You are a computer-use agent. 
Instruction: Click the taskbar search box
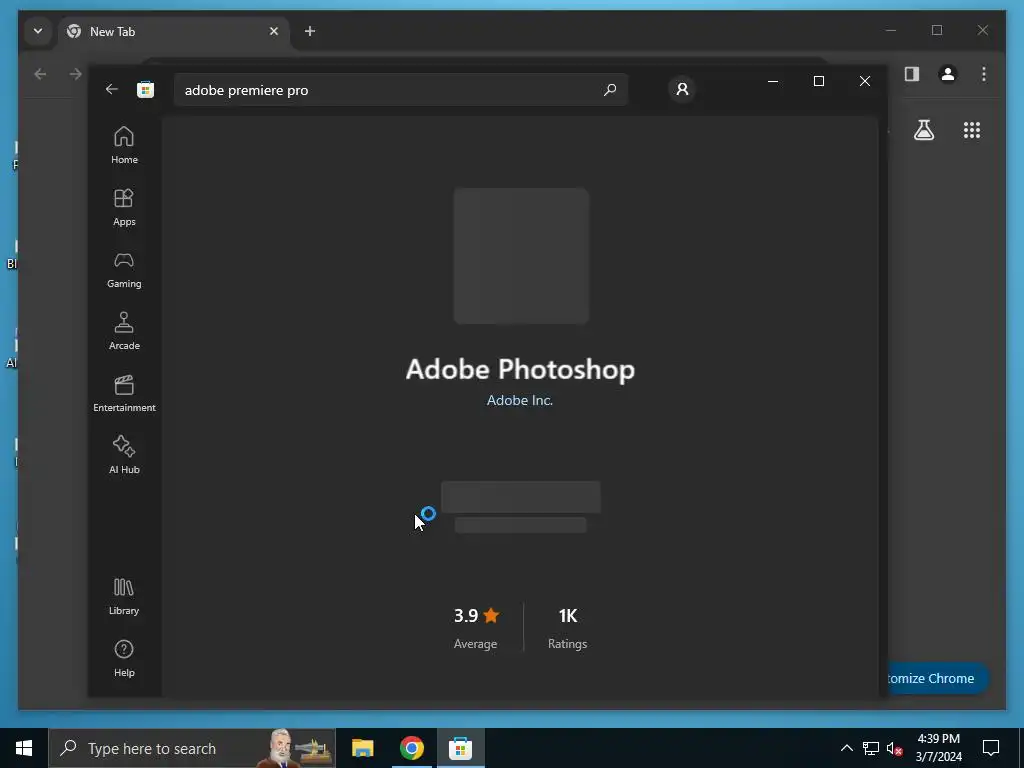coord(193,748)
